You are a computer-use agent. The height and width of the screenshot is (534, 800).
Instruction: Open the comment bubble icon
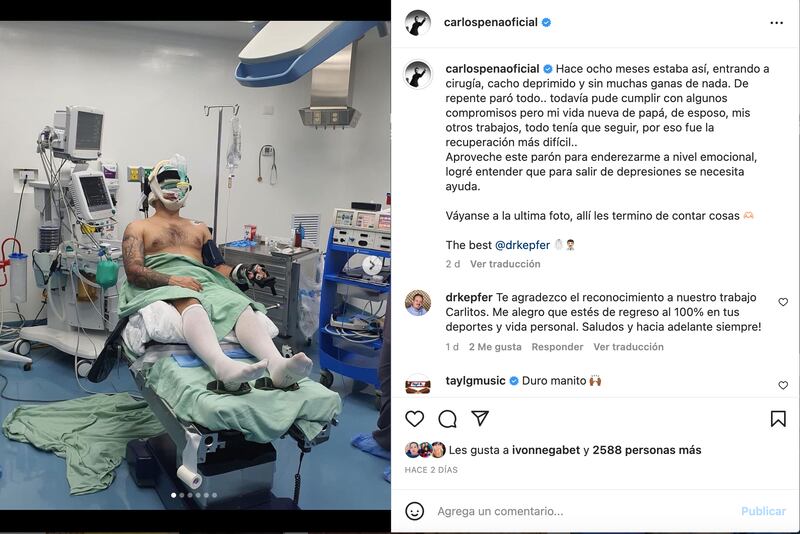point(447,419)
